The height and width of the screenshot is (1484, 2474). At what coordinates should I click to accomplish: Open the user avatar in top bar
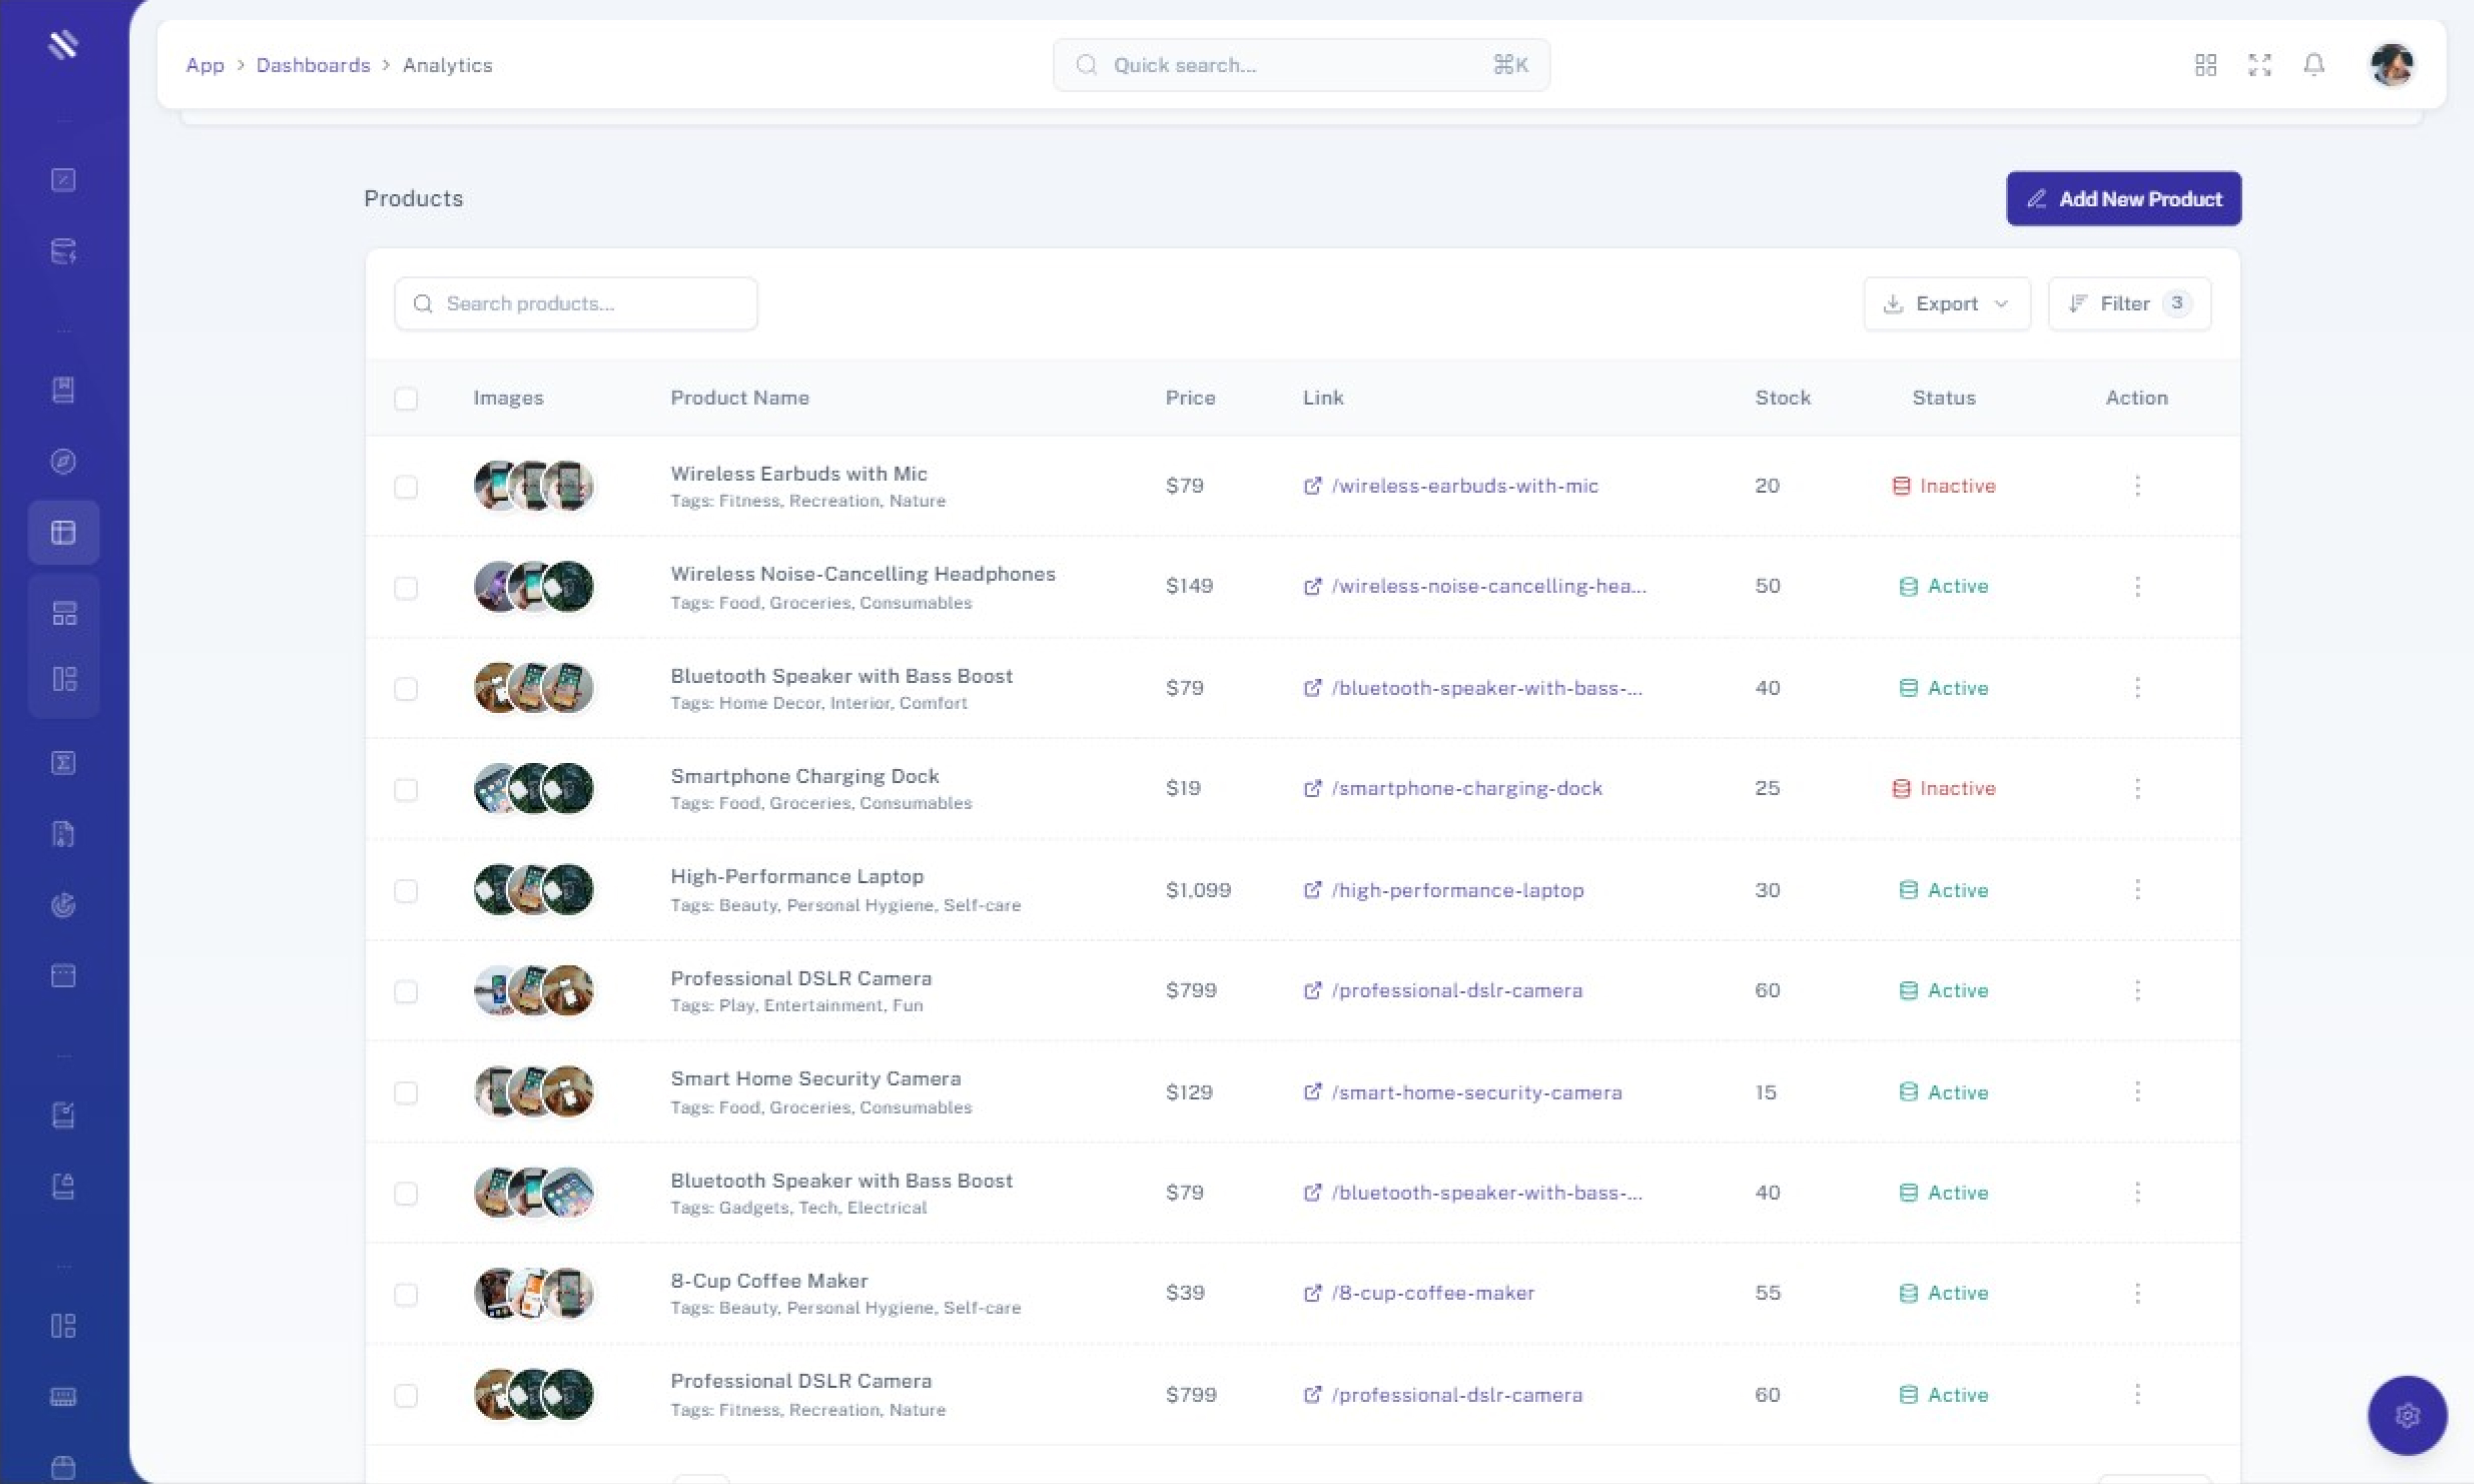pyautogui.click(x=2391, y=65)
